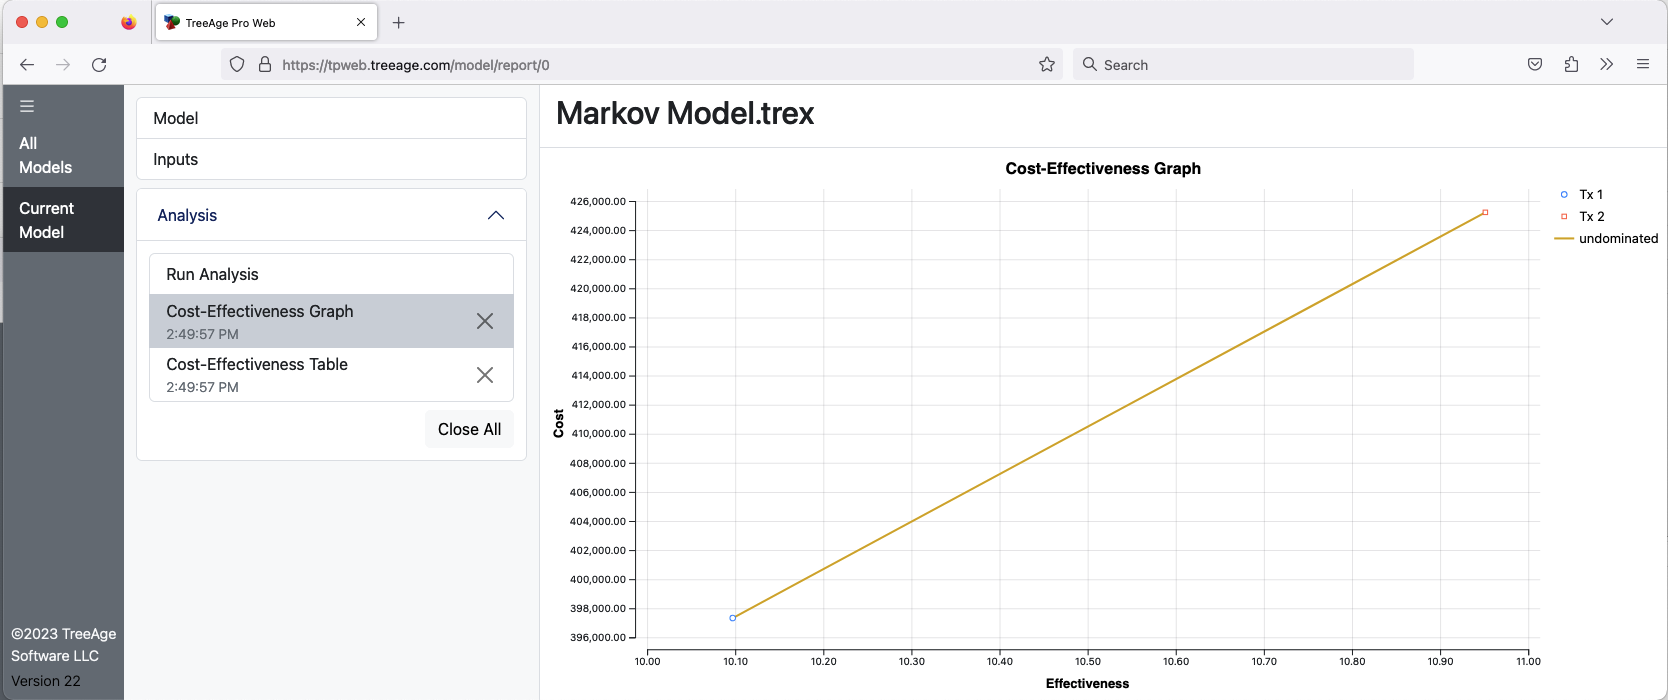Reload the page with refresh icon
Viewport: 1668px width, 700px height.
99,65
